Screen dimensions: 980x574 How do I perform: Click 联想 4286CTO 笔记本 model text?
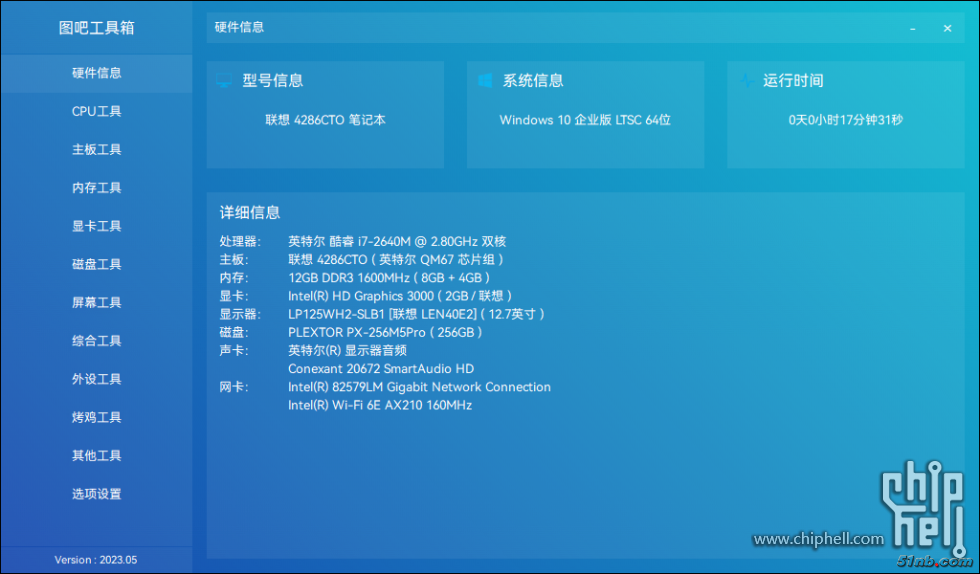click(x=325, y=120)
